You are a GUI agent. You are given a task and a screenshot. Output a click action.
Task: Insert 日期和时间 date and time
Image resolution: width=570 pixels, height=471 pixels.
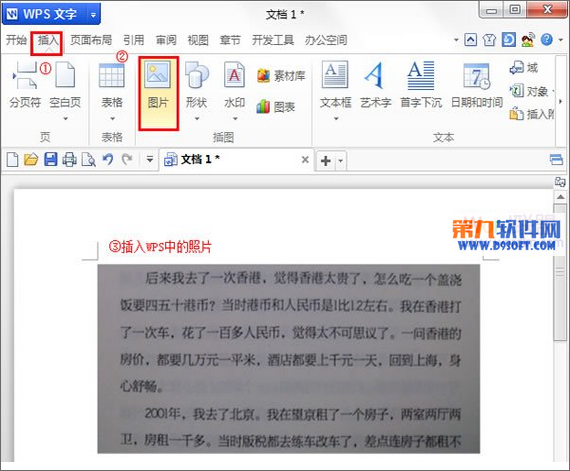pyautogui.click(x=477, y=85)
